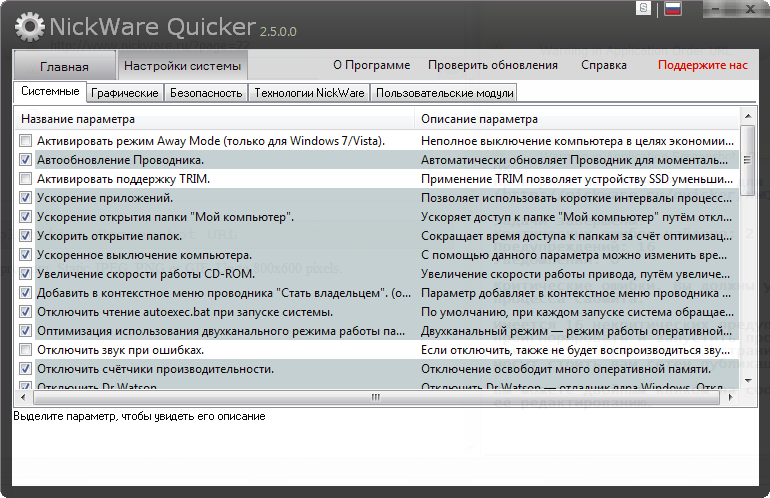Click the horizontal scrollbar left arrow
Screen dimensions: 770x498
tap(23, 397)
